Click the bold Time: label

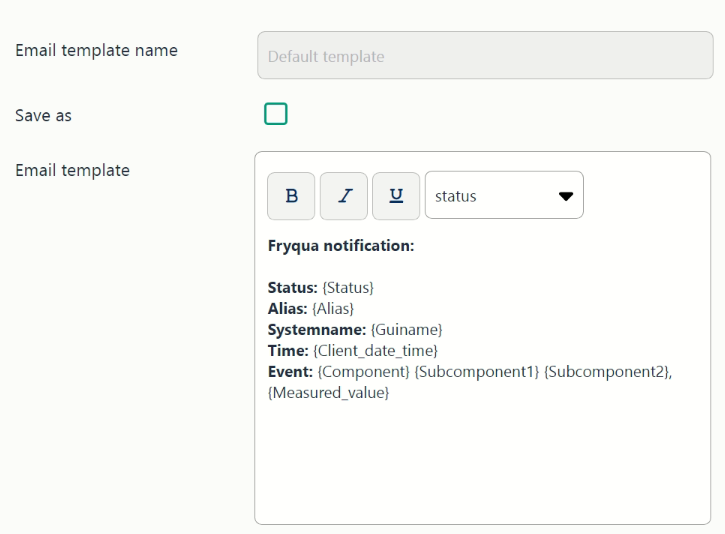288,350
